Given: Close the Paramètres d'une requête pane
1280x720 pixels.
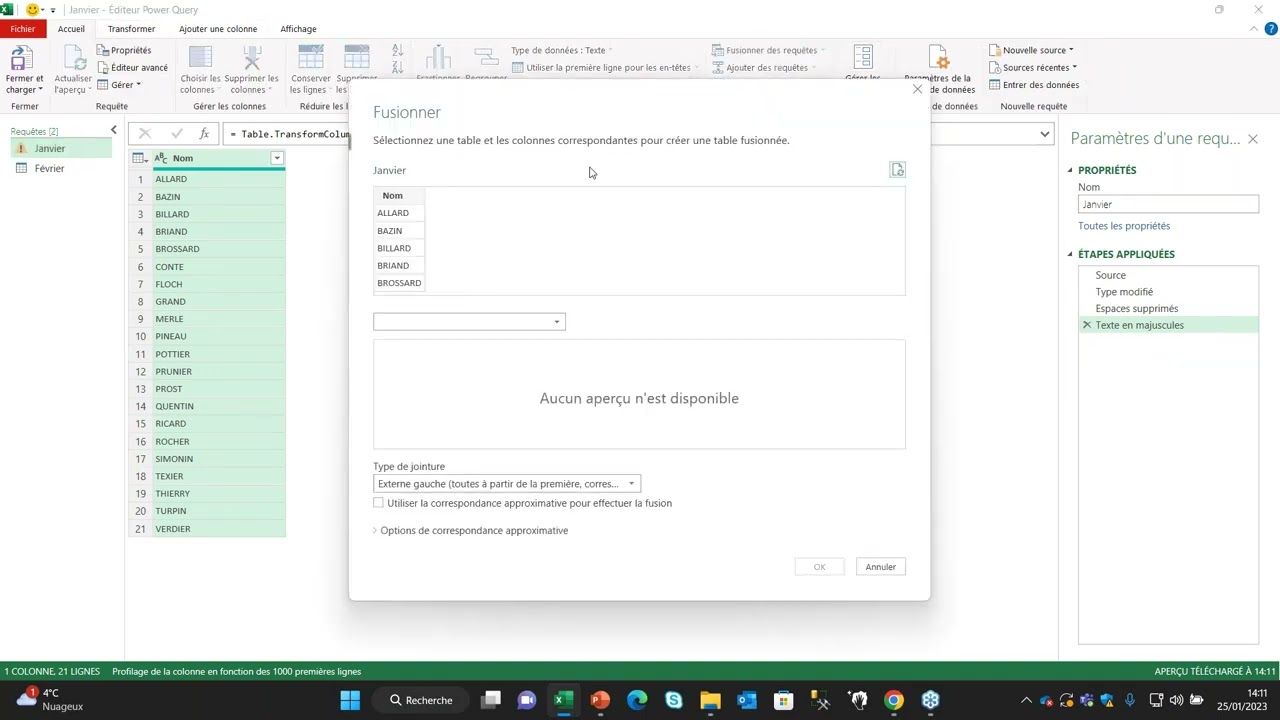Looking at the screenshot, I should coord(1253,139).
